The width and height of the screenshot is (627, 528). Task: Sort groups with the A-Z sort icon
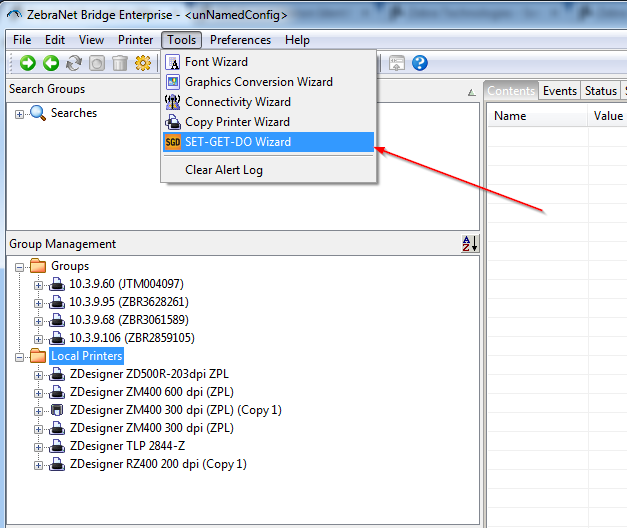pos(470,244)
